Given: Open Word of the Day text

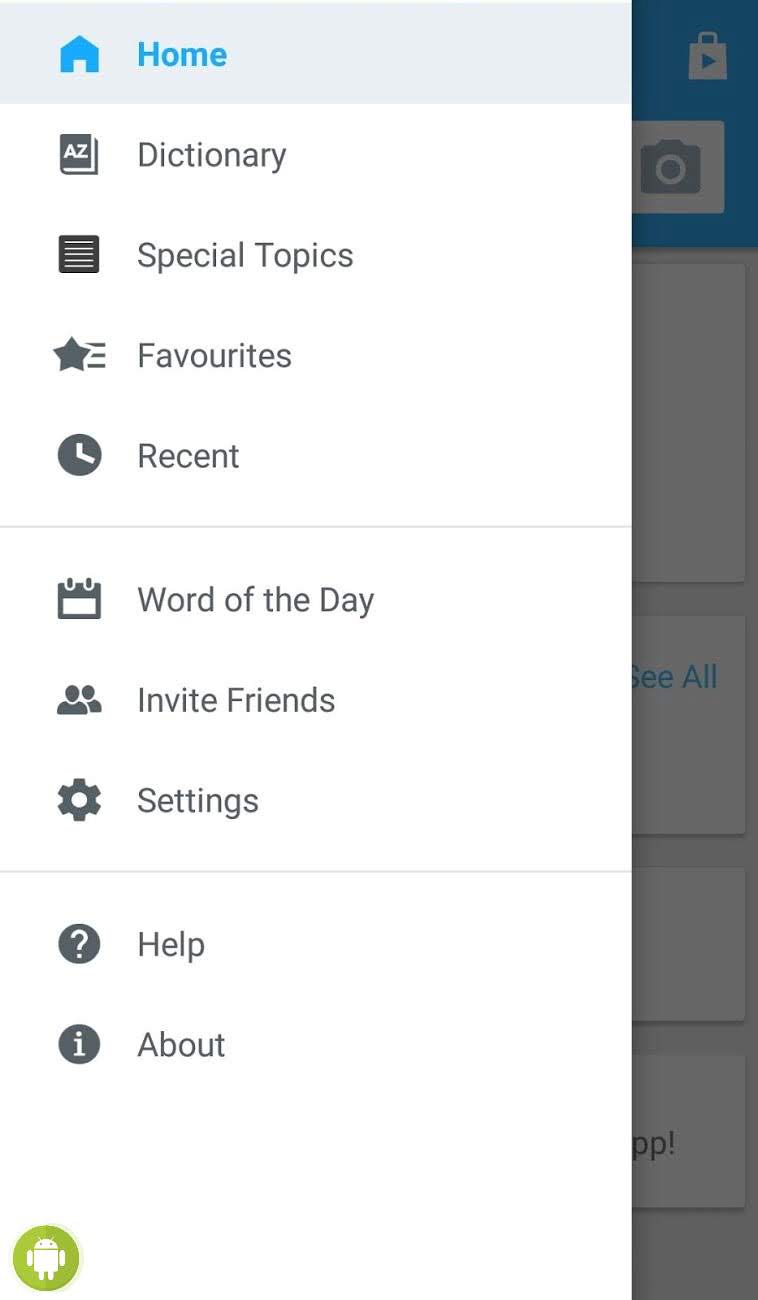Looking at the screenshot, I should (255, 599).
